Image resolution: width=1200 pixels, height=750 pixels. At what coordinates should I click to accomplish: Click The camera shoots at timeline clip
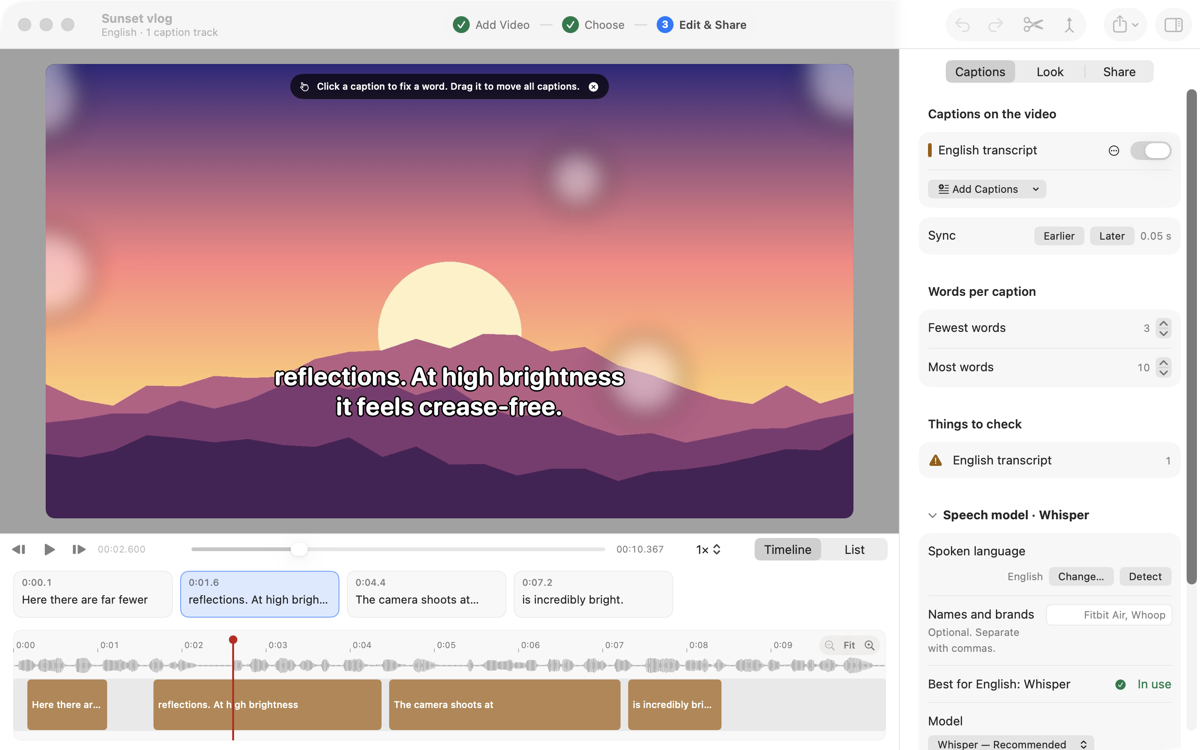[x=505, y=705]
